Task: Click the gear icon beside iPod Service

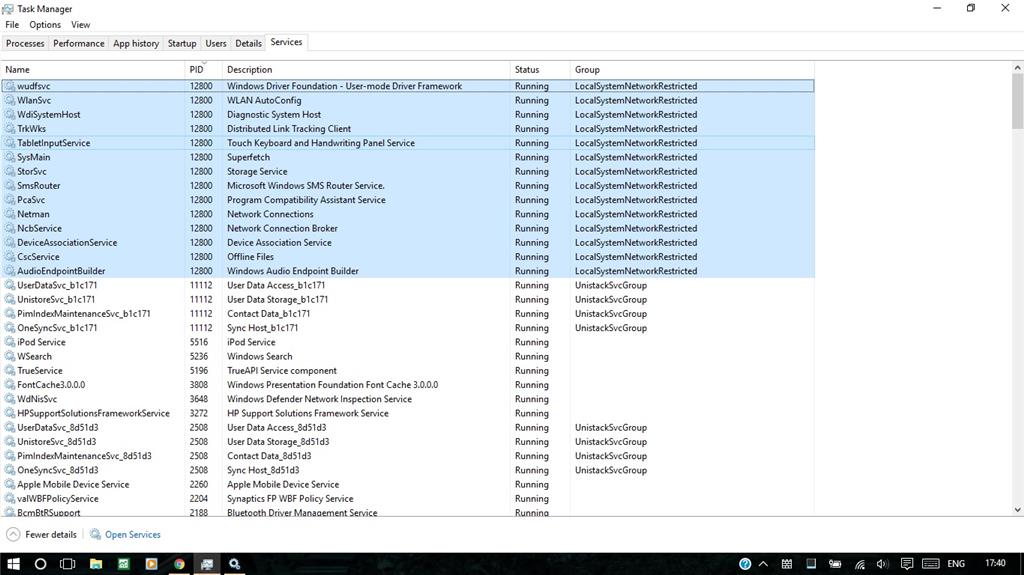Action: pos(10,342)
